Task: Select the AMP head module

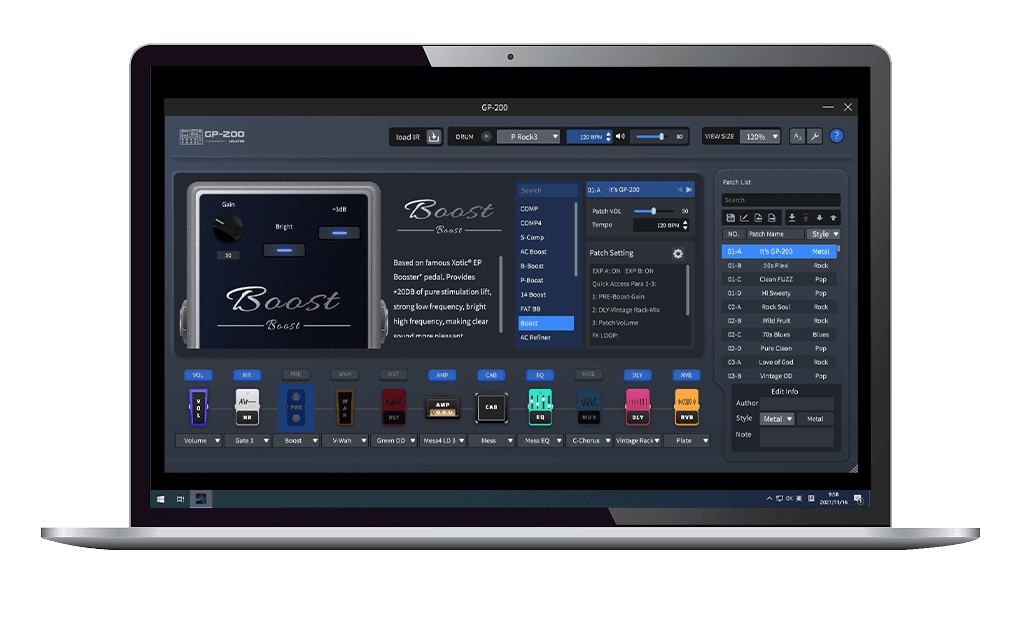Action: click(442, 408)
